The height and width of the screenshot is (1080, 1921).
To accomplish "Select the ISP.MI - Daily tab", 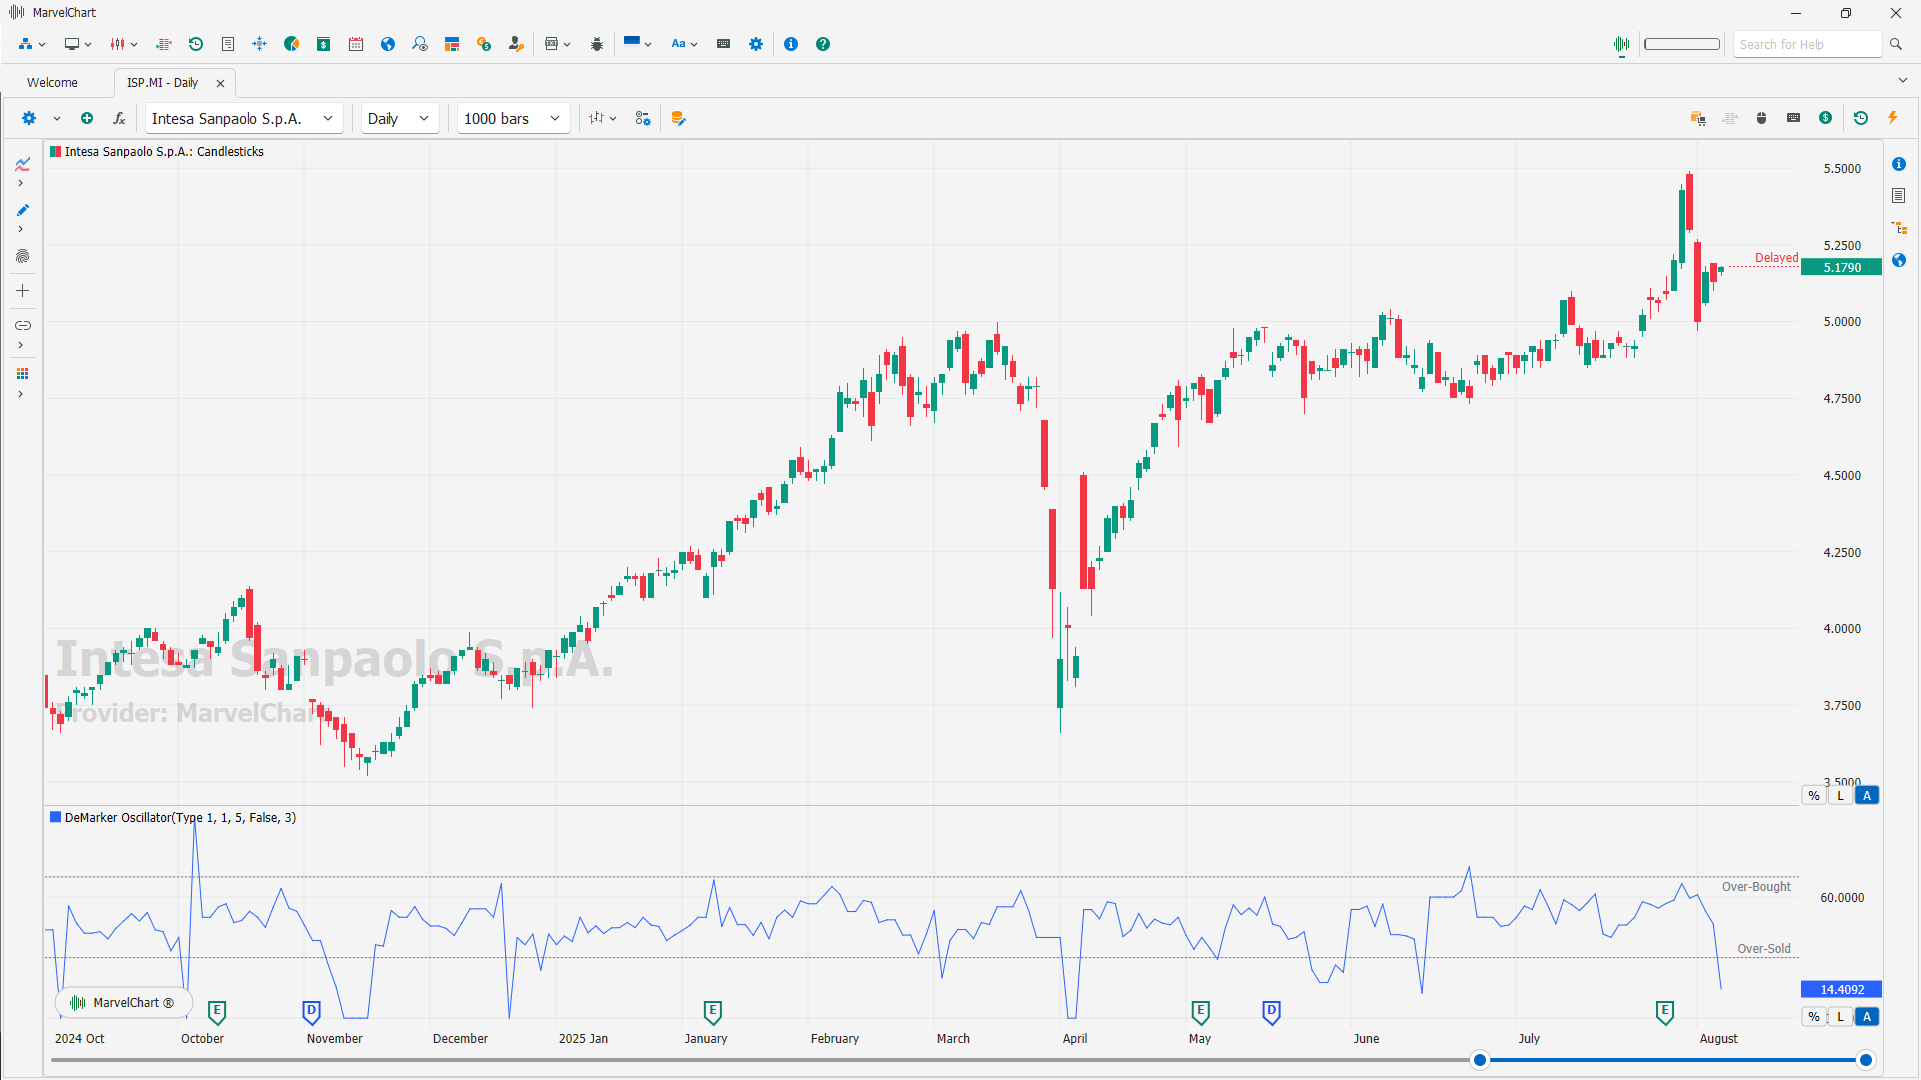I will (x=162, y=83).
